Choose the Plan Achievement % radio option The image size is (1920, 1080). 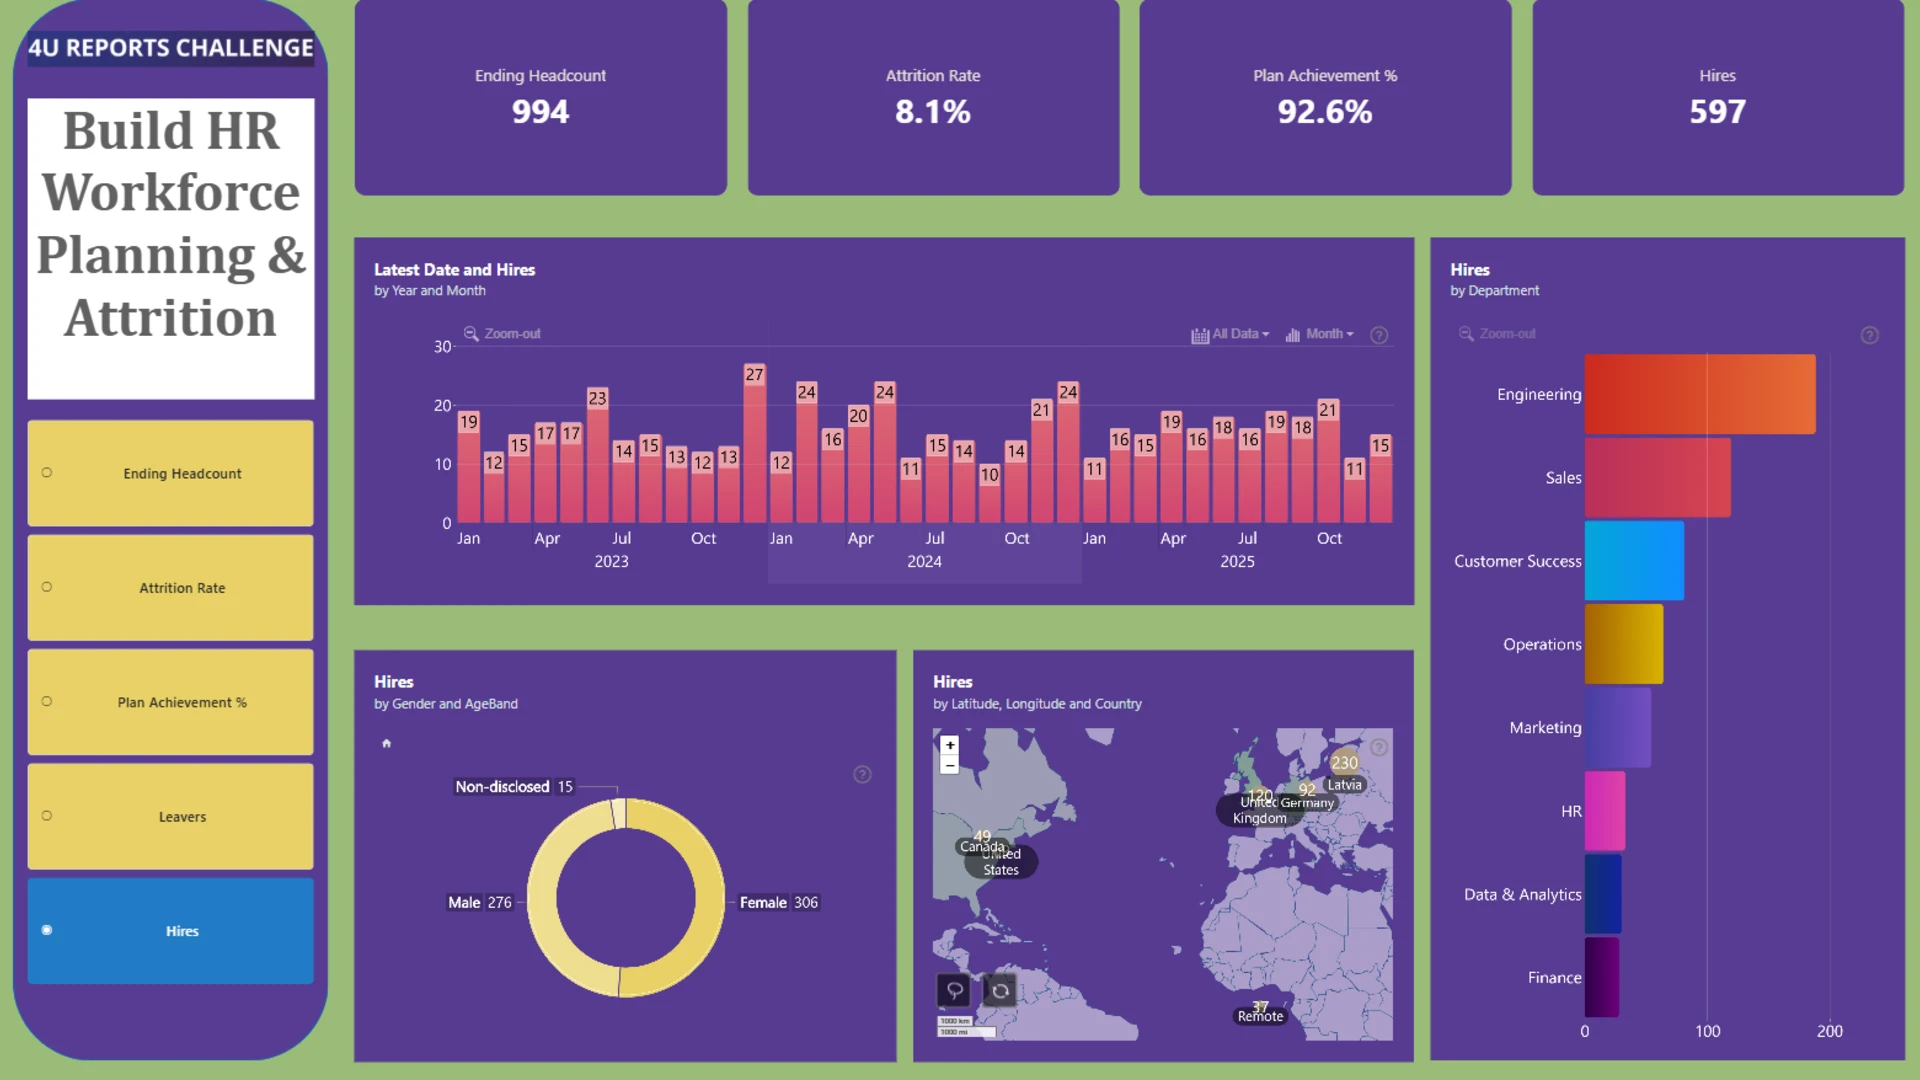pos(47,701)
